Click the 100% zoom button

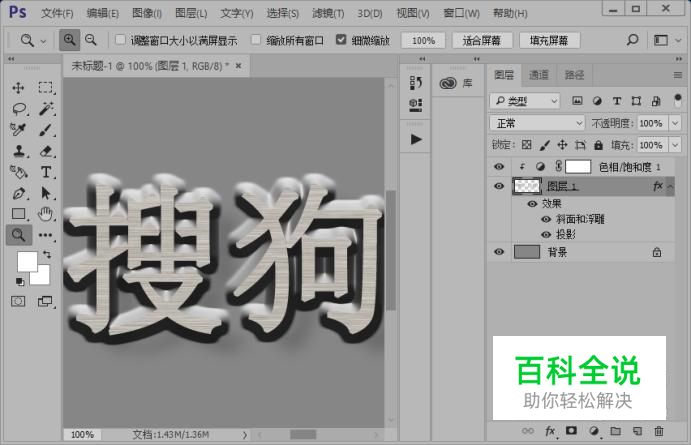point(423,41)
